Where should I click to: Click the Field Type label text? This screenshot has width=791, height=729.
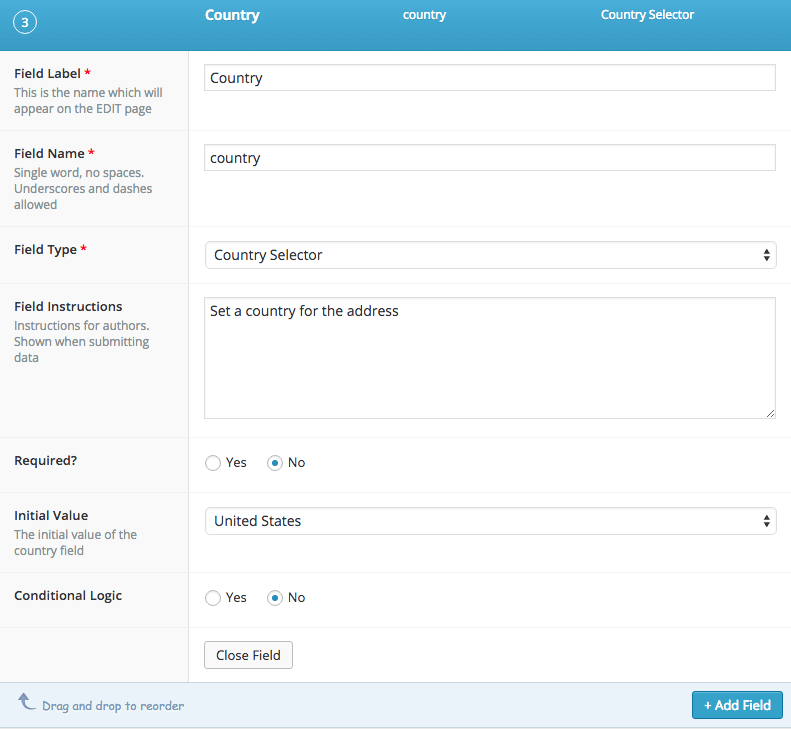[x=45, y=250]
